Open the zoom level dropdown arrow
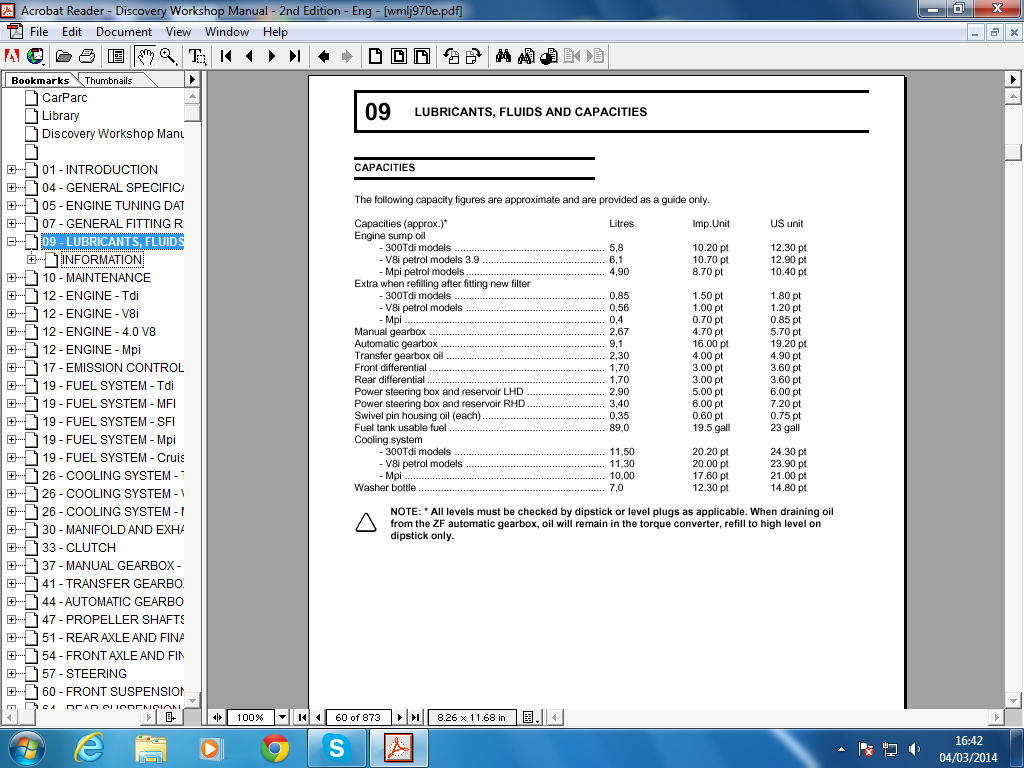This screenshot has width=1024, height=768. (282, 717)
